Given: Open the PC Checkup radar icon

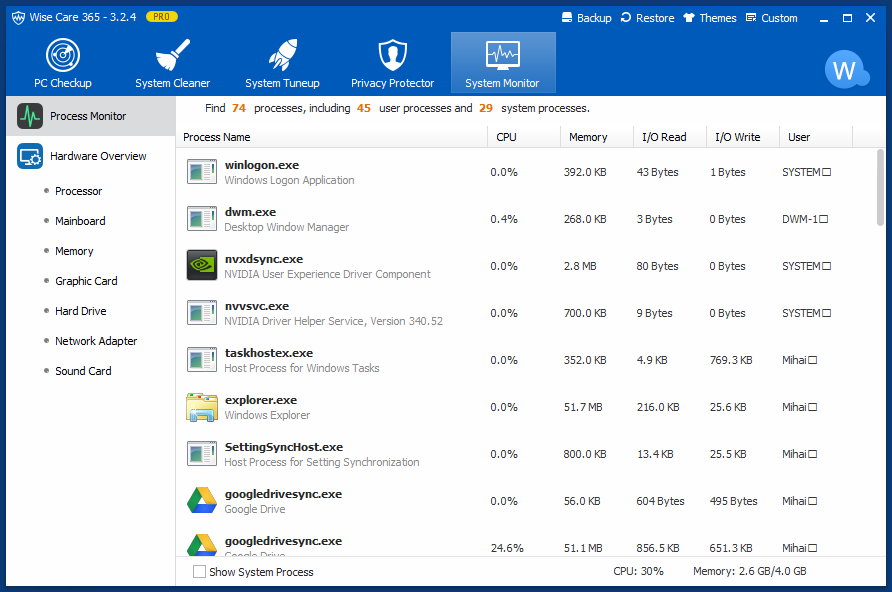Looking at the screenshot, I should (x=63, y=55).
